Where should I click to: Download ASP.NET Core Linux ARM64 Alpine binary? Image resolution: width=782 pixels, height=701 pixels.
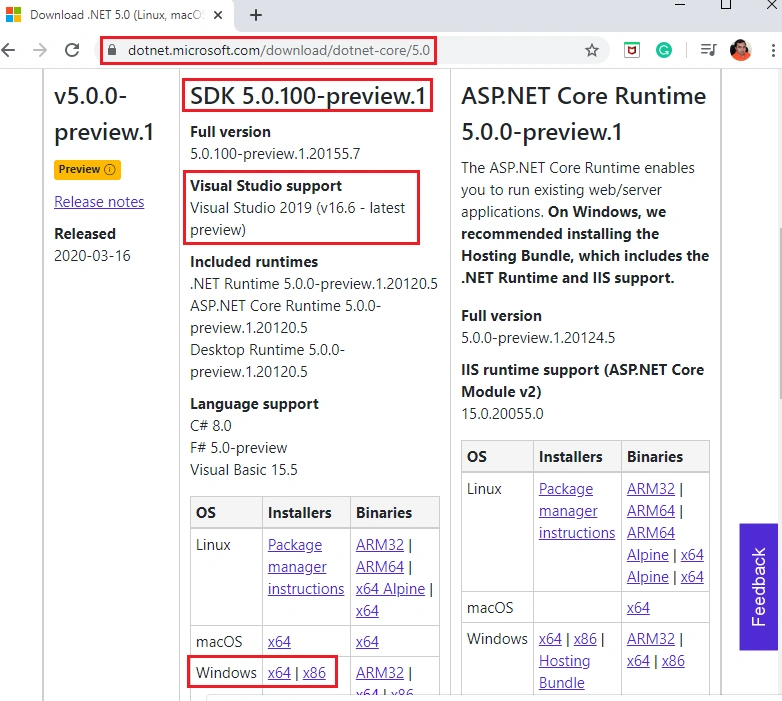pos(651,544)
